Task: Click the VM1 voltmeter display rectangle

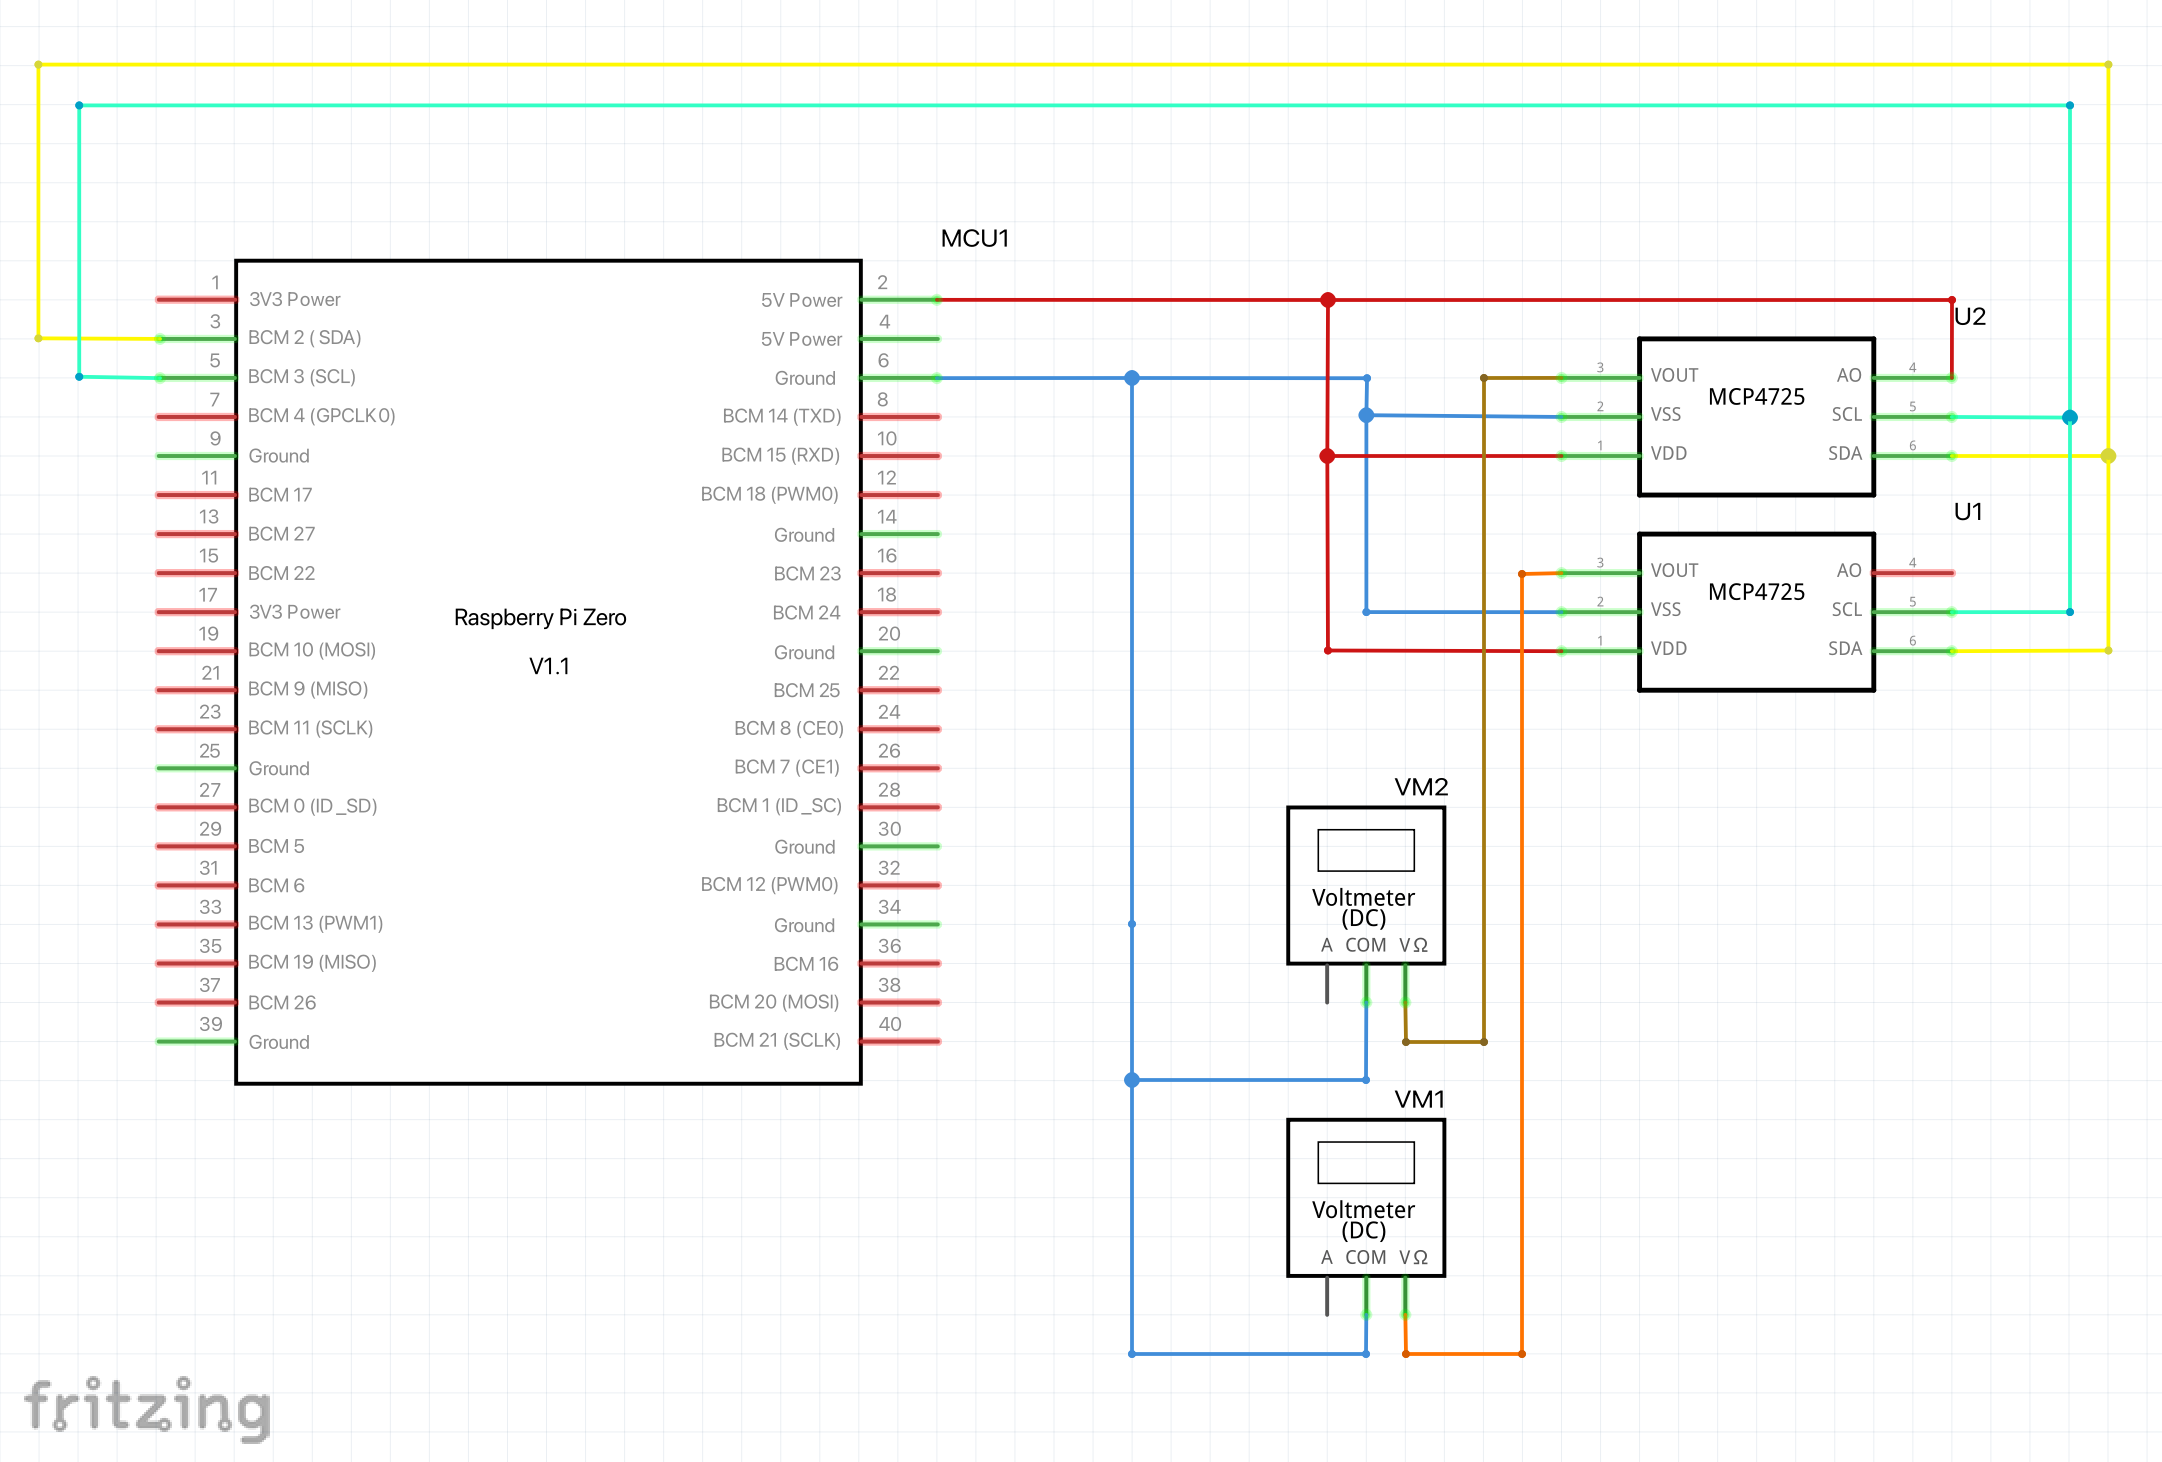Action: coord(1366,1162)
